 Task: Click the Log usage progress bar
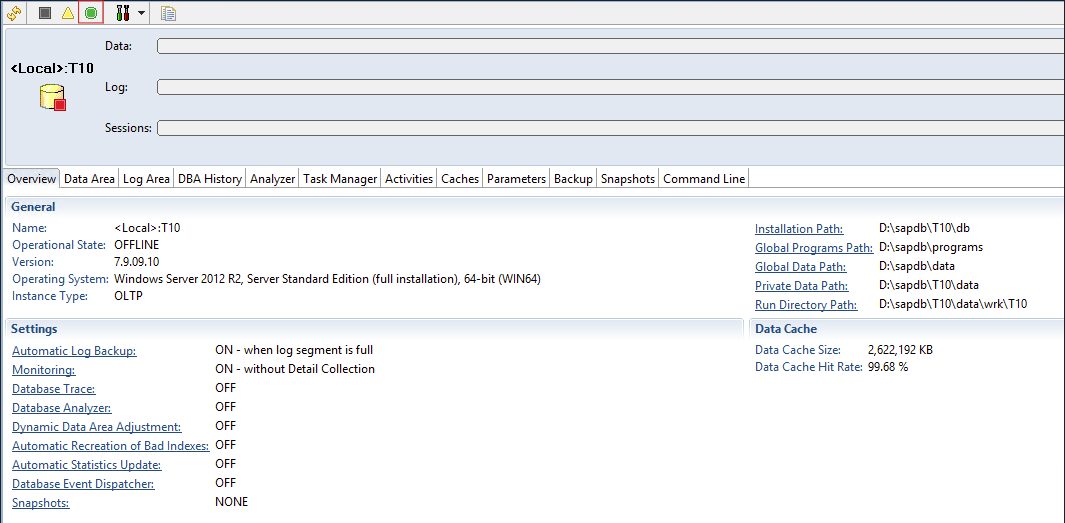[x=611, y=87]
